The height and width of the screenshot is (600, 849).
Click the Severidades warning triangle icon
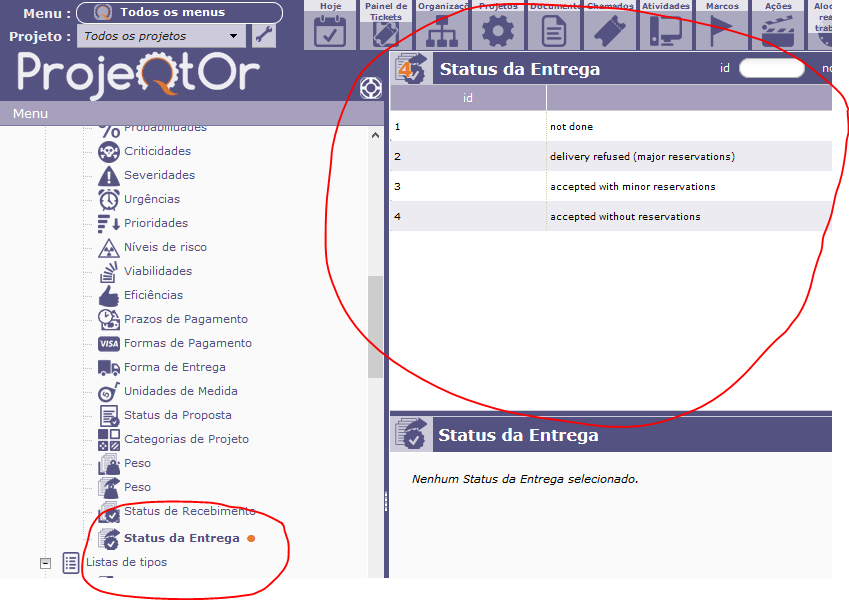109,175
